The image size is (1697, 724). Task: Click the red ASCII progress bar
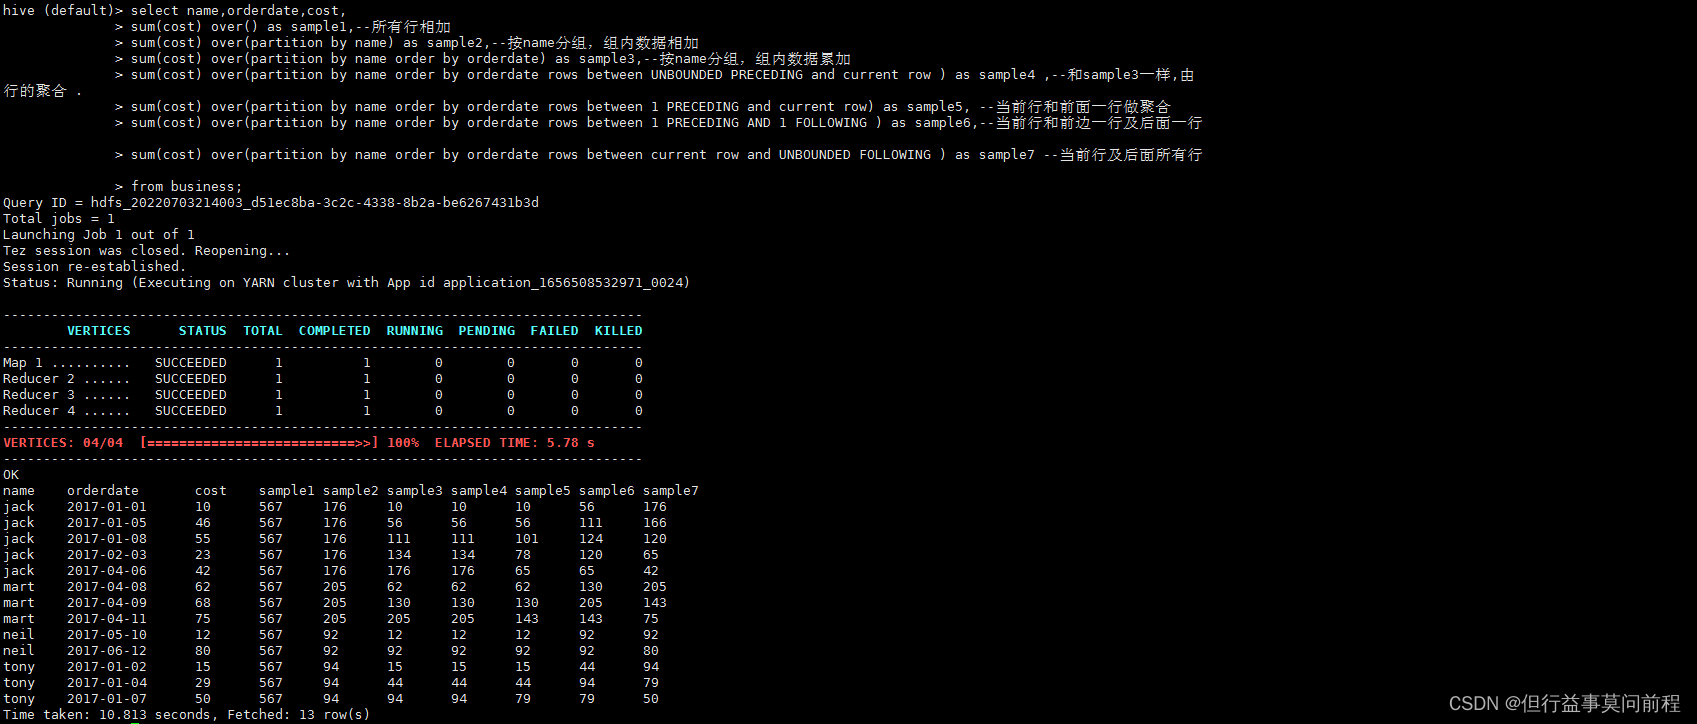click(259, 443)
